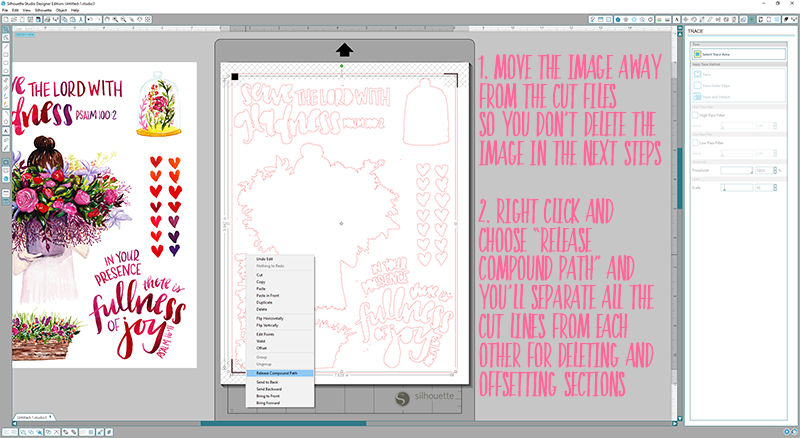Adjust the Threshold slider
Screen dimensions: 800x438
click(736, 171)
